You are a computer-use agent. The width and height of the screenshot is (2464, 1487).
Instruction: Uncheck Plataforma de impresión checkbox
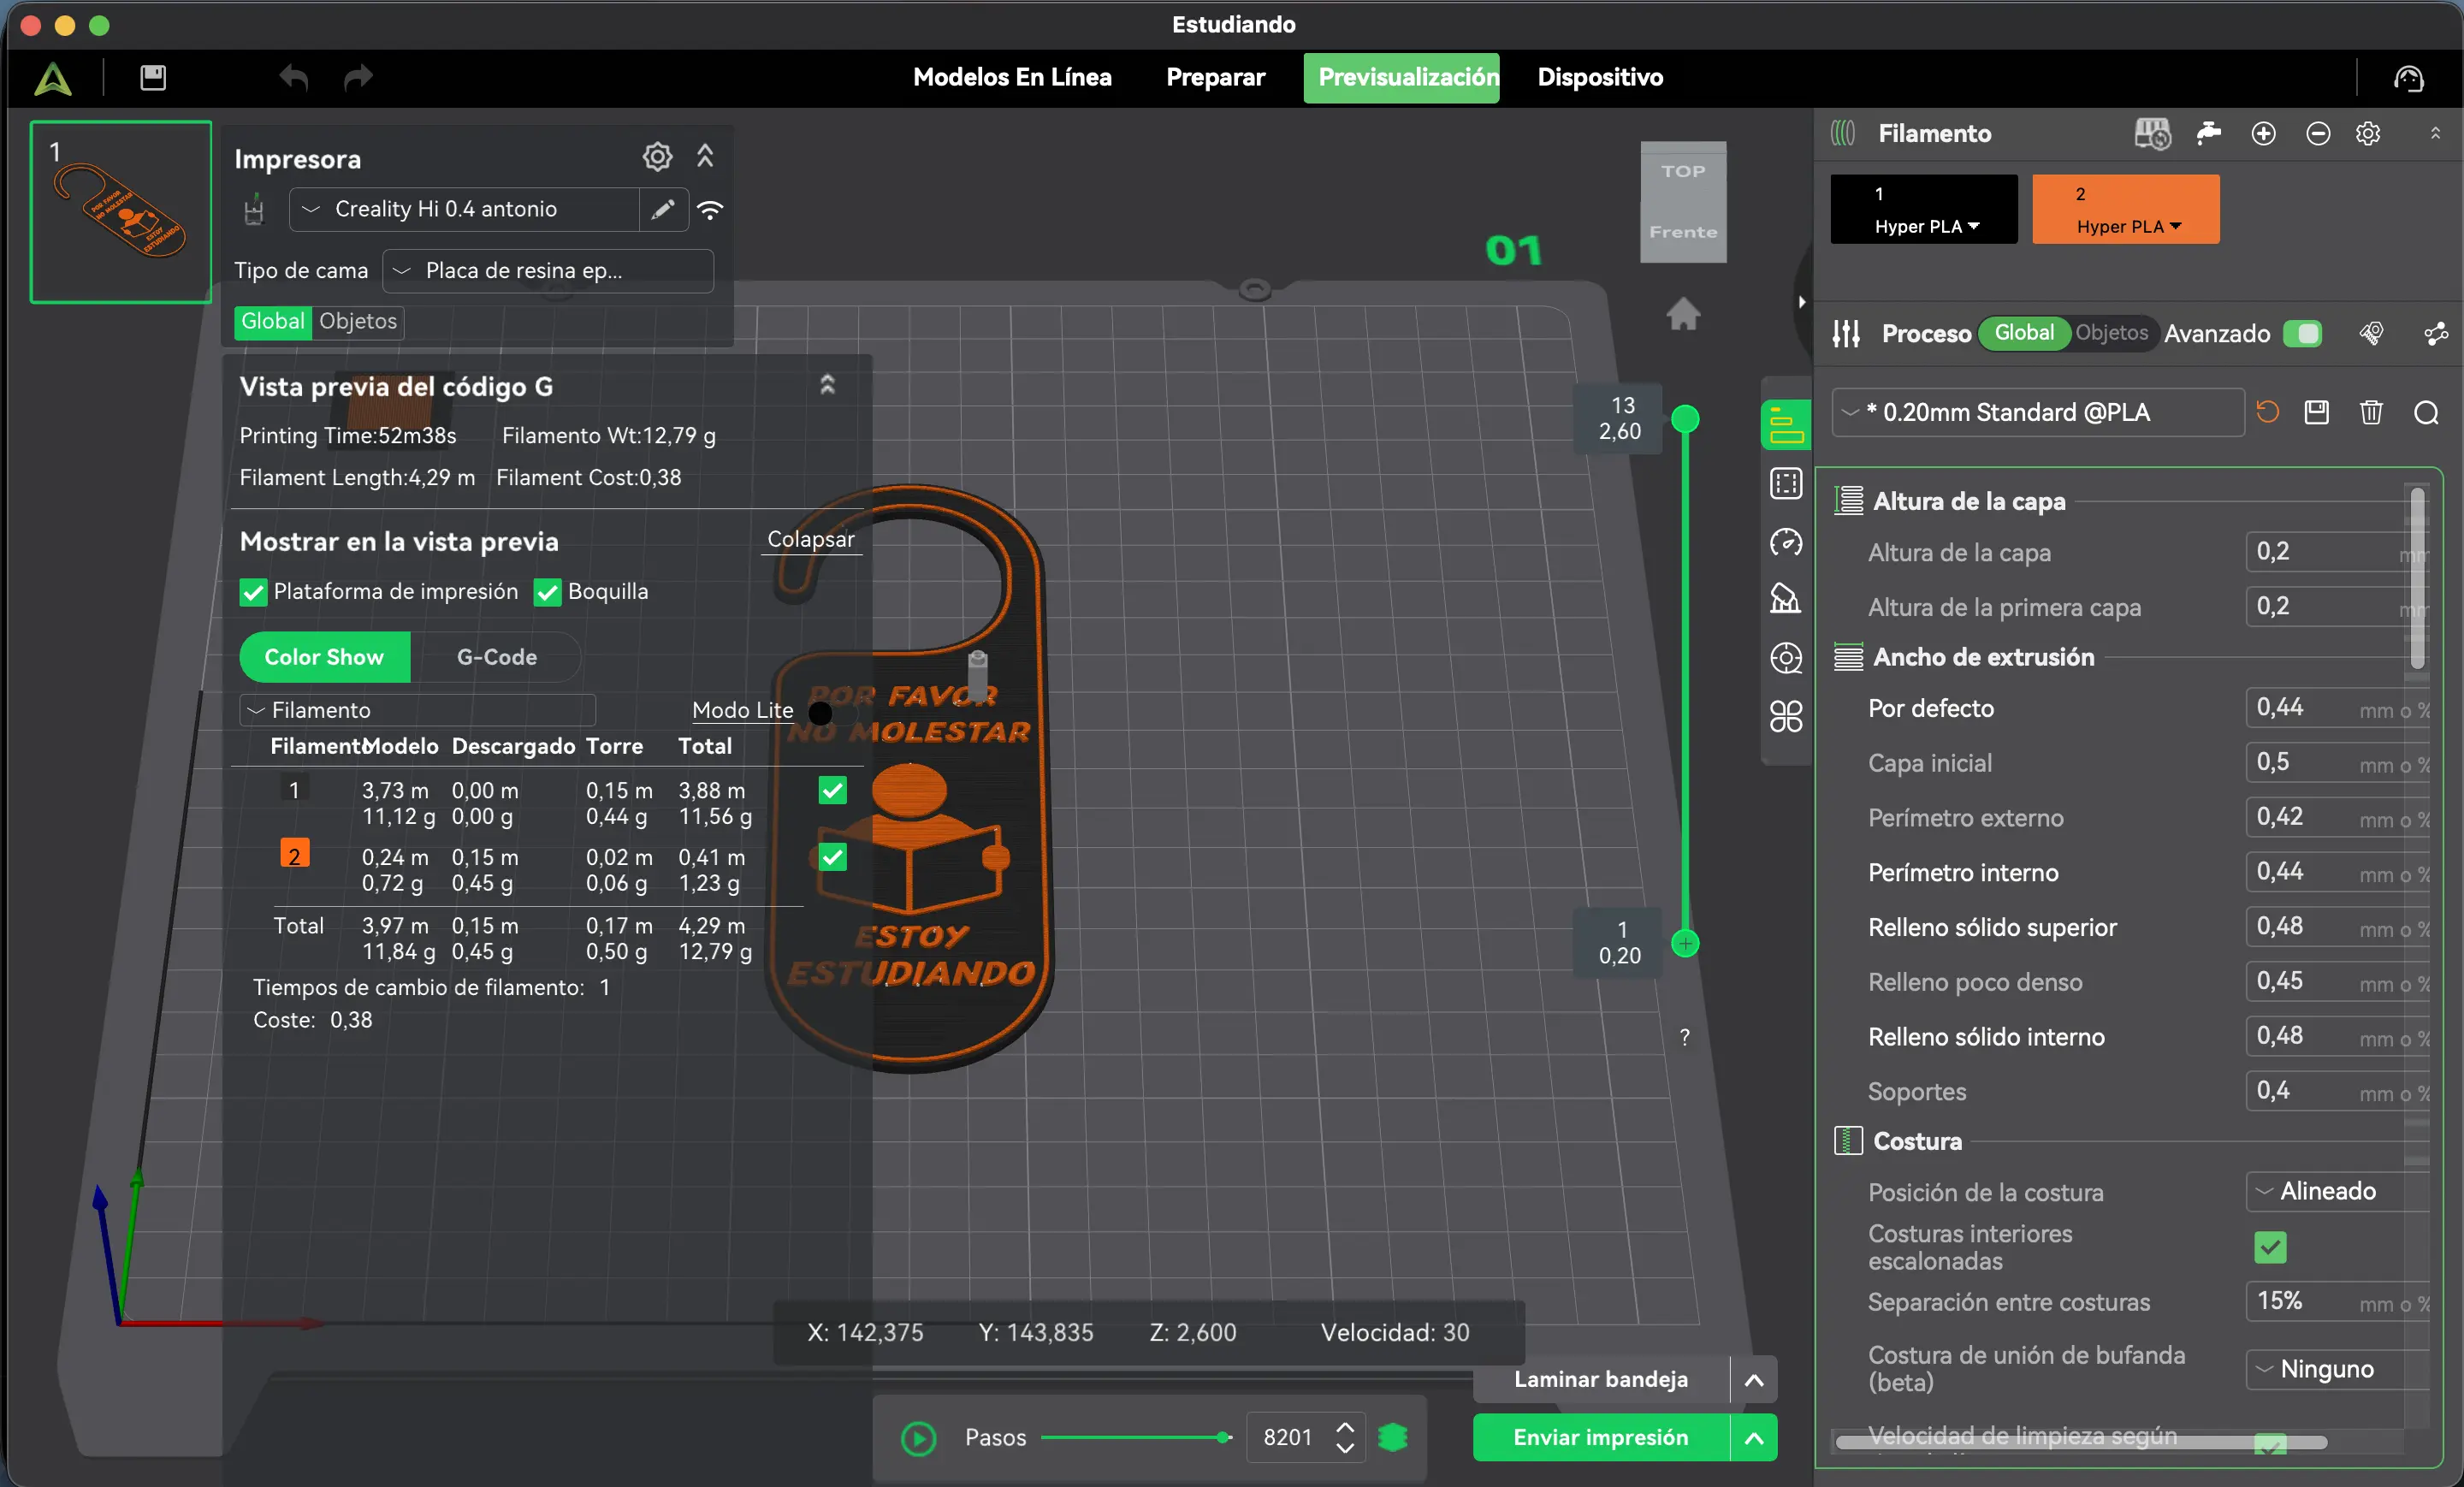(x=253, y=592)
